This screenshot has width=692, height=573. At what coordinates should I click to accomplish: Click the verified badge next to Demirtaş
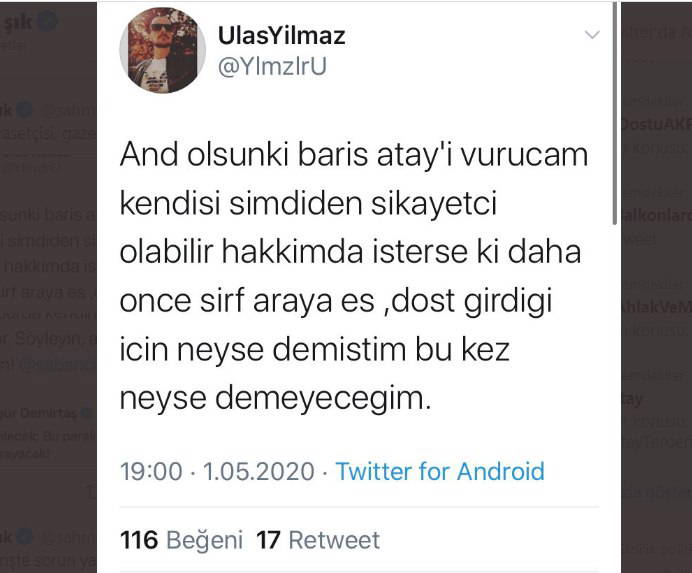(86, 413)
